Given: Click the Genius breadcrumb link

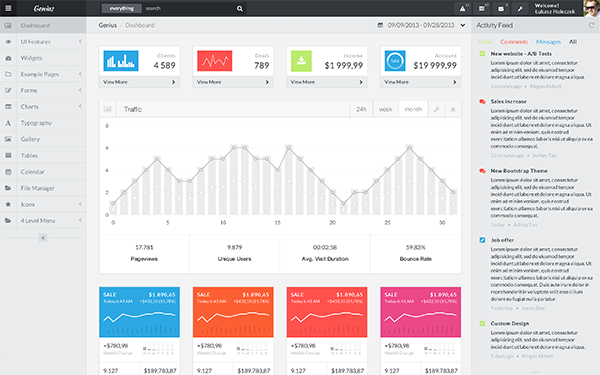Looking at the screenshot, I should pos(108,25).
